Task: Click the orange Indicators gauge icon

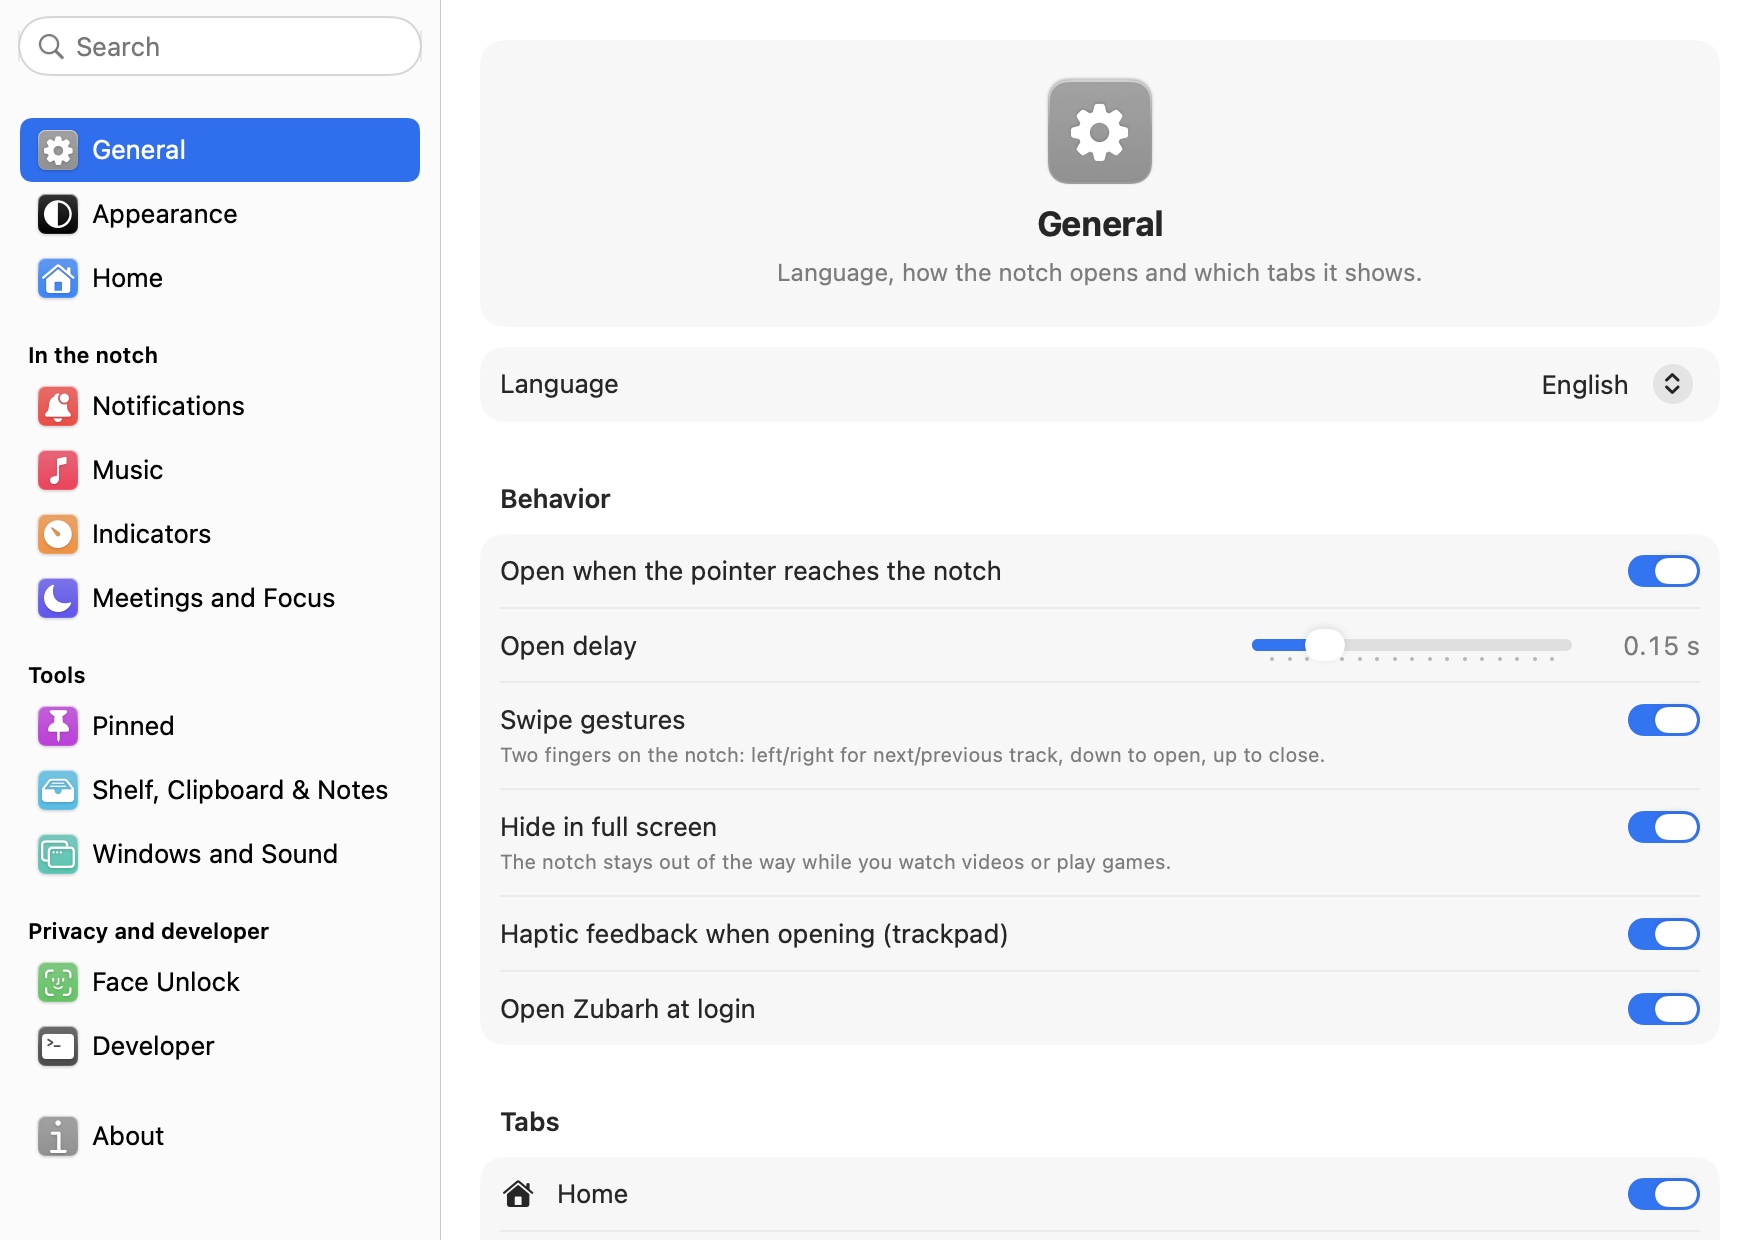Action: (x=58, y=534)
